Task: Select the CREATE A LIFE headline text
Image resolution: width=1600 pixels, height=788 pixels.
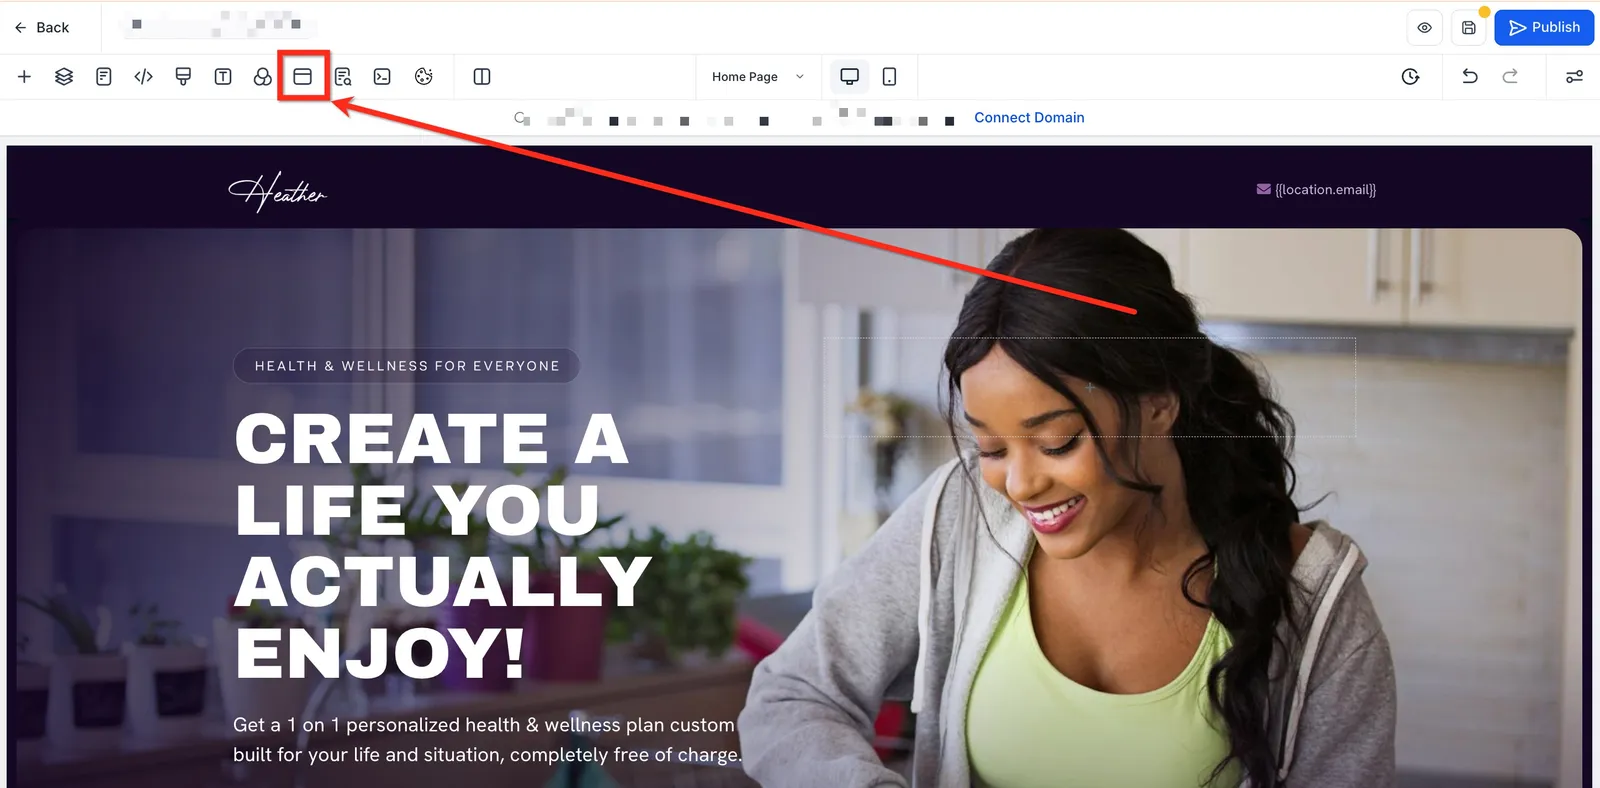Action: (443, 546)
